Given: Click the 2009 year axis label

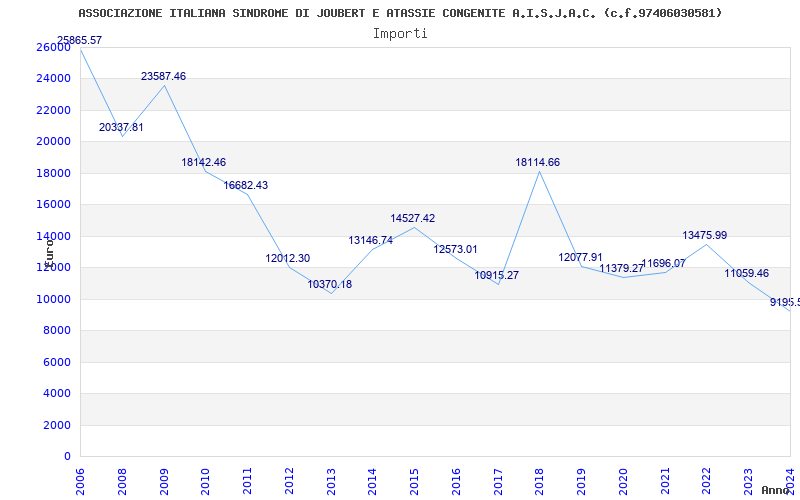Looking at the screenshot, I should 164,482.
